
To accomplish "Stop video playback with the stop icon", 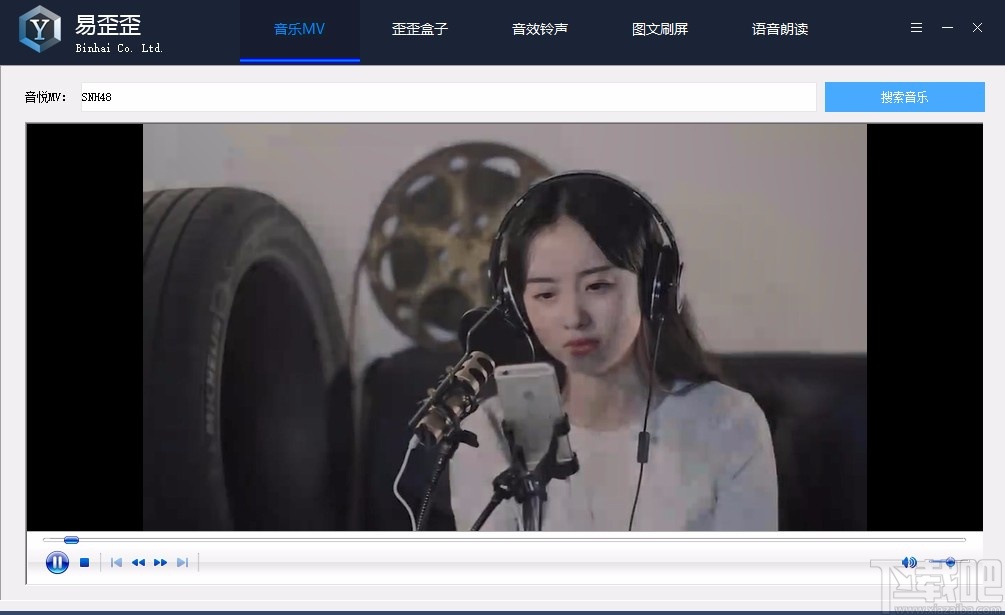I will pos(85,562).
